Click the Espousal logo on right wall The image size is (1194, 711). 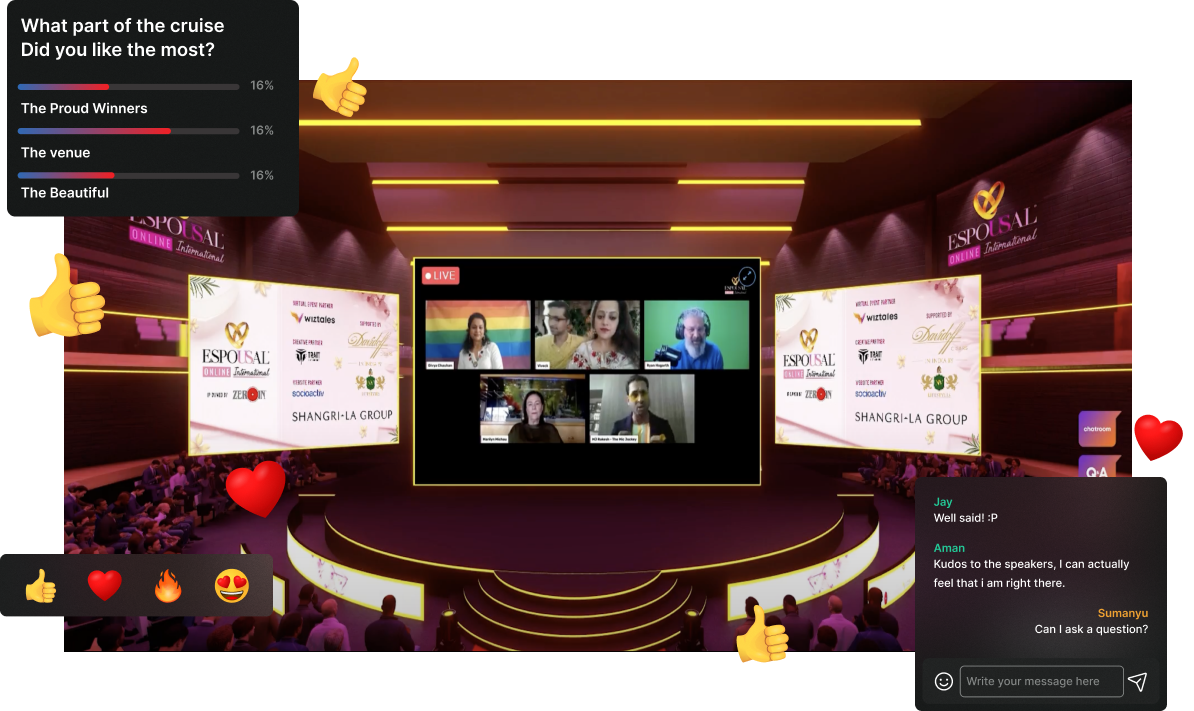[x=991, y=223]
